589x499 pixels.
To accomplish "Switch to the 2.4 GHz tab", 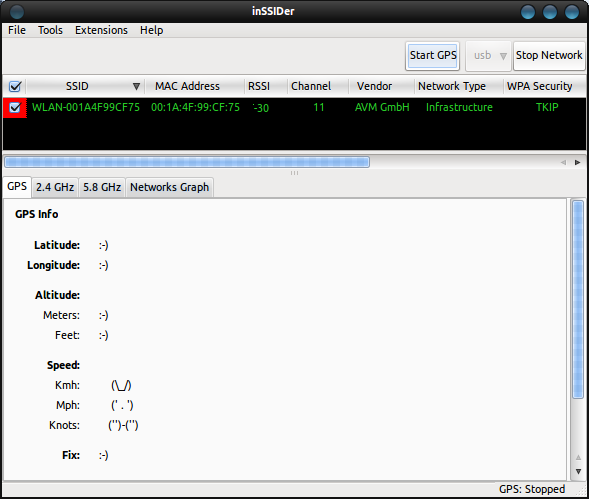I will tap(55, 187).
